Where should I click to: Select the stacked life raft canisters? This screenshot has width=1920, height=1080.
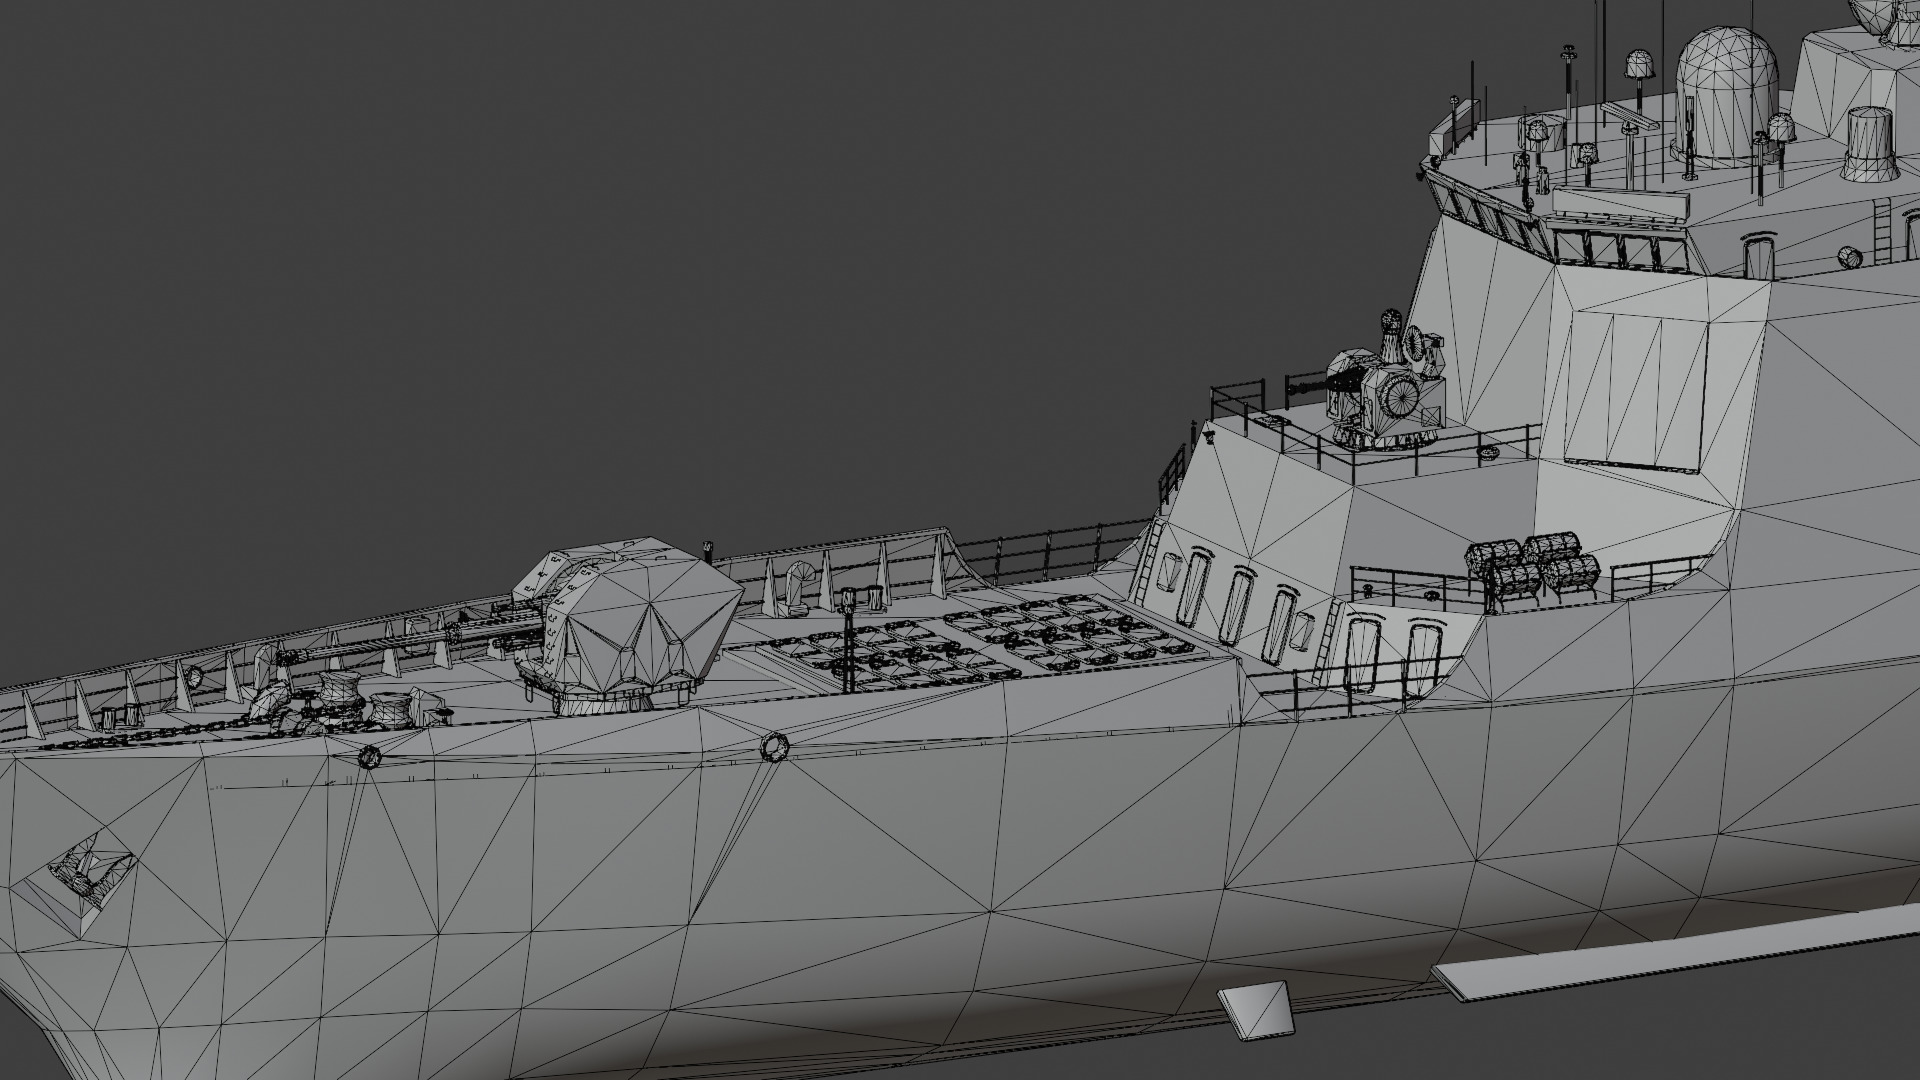1533,570
